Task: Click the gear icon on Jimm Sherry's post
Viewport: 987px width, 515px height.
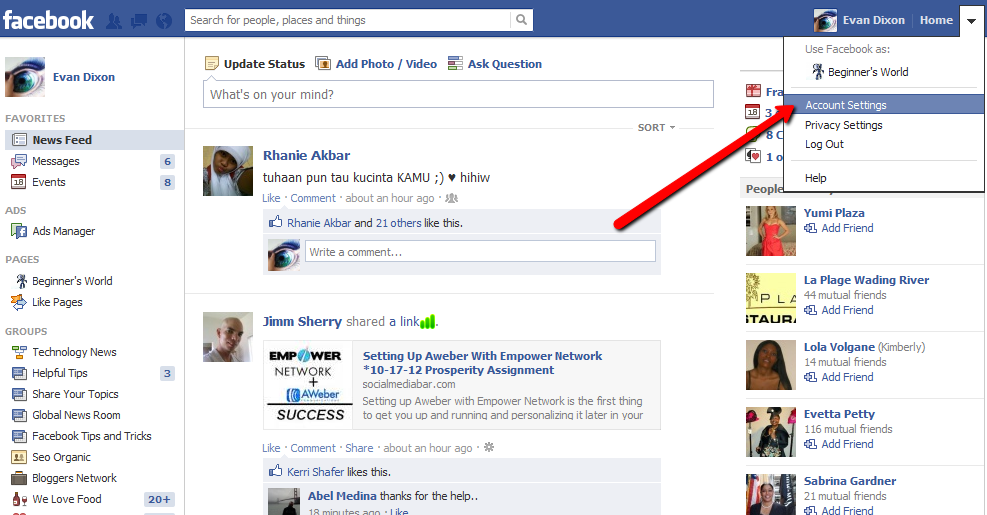Action: tap(488, 448)
